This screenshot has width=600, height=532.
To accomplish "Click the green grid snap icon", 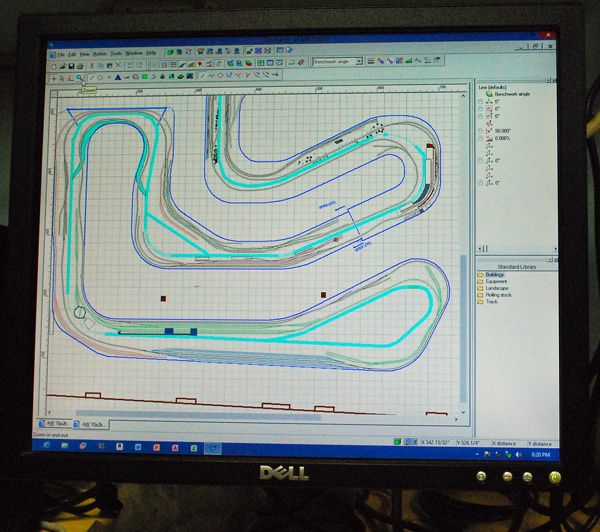I will [261, 63].
